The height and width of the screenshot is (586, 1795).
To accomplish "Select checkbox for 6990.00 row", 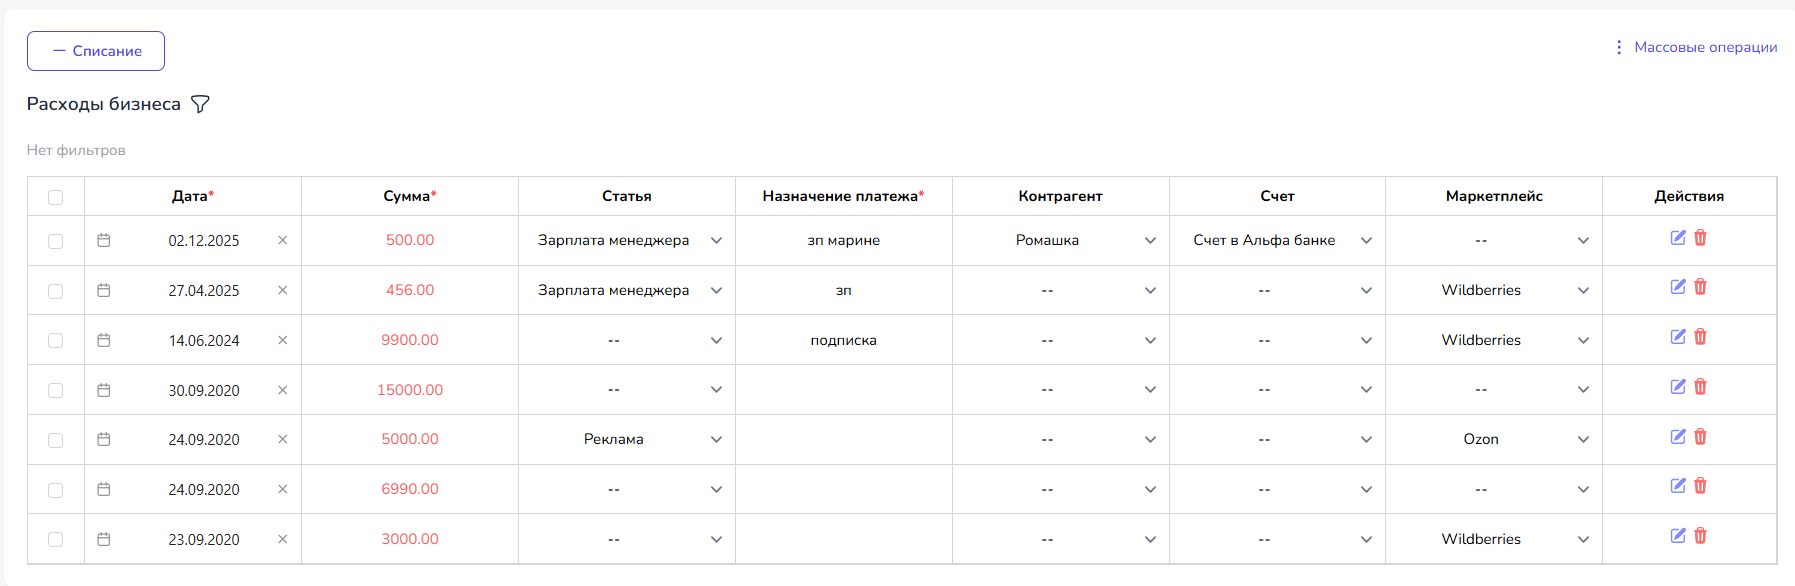I will click(56, 490).
